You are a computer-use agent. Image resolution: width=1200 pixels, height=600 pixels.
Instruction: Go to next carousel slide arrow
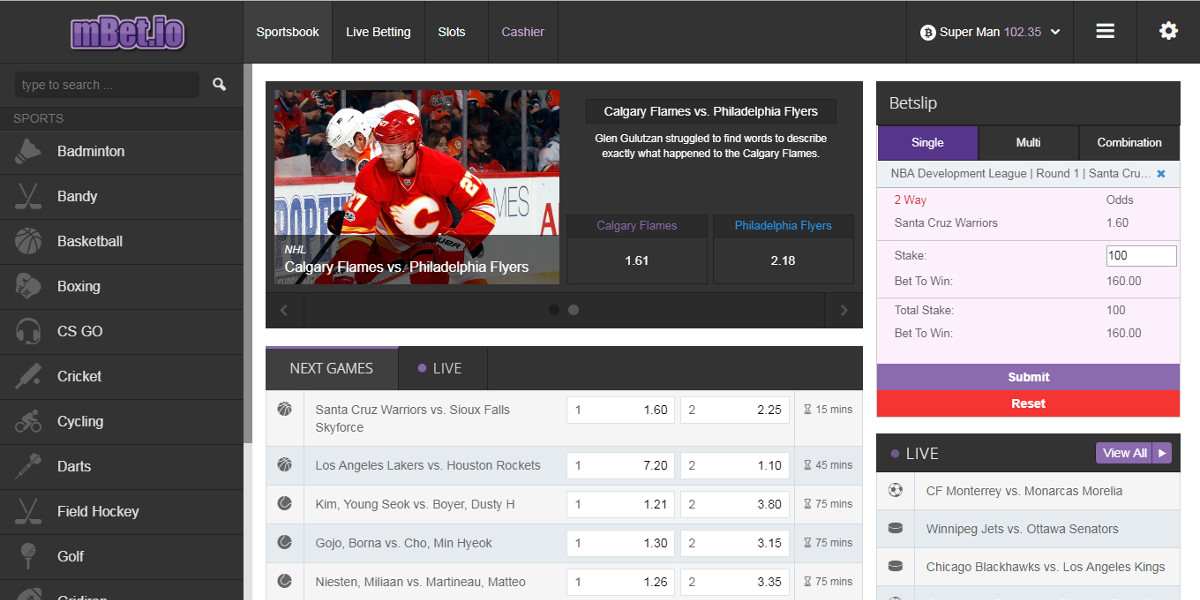pyautogui.click(x=844, y=310)
